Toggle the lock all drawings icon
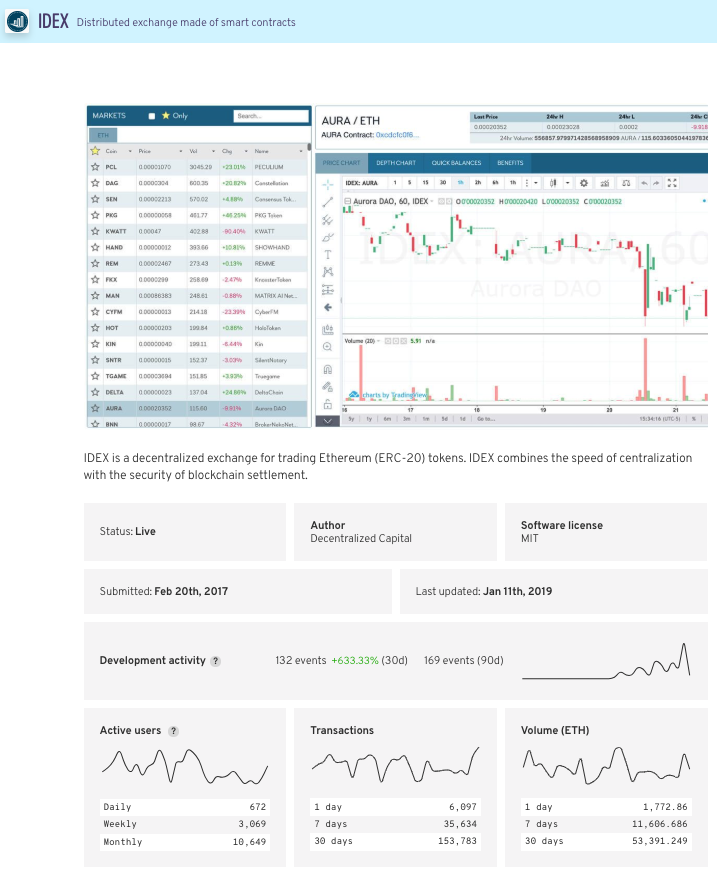The image size is (717, 872). pyautogui.click(x=328, y=404)
